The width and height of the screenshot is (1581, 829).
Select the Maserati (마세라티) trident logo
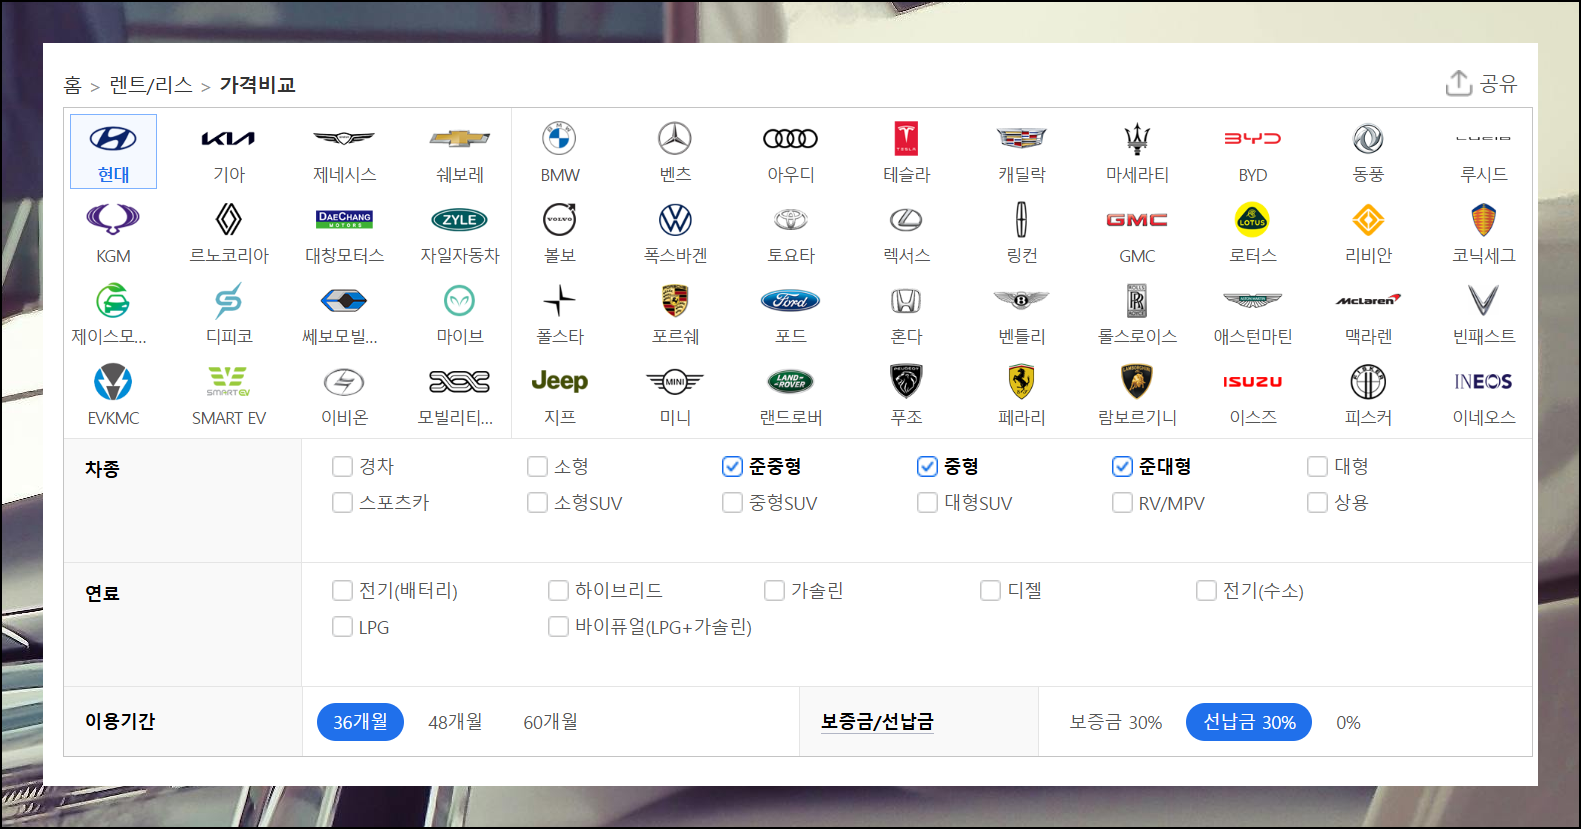pos(1137,138)
